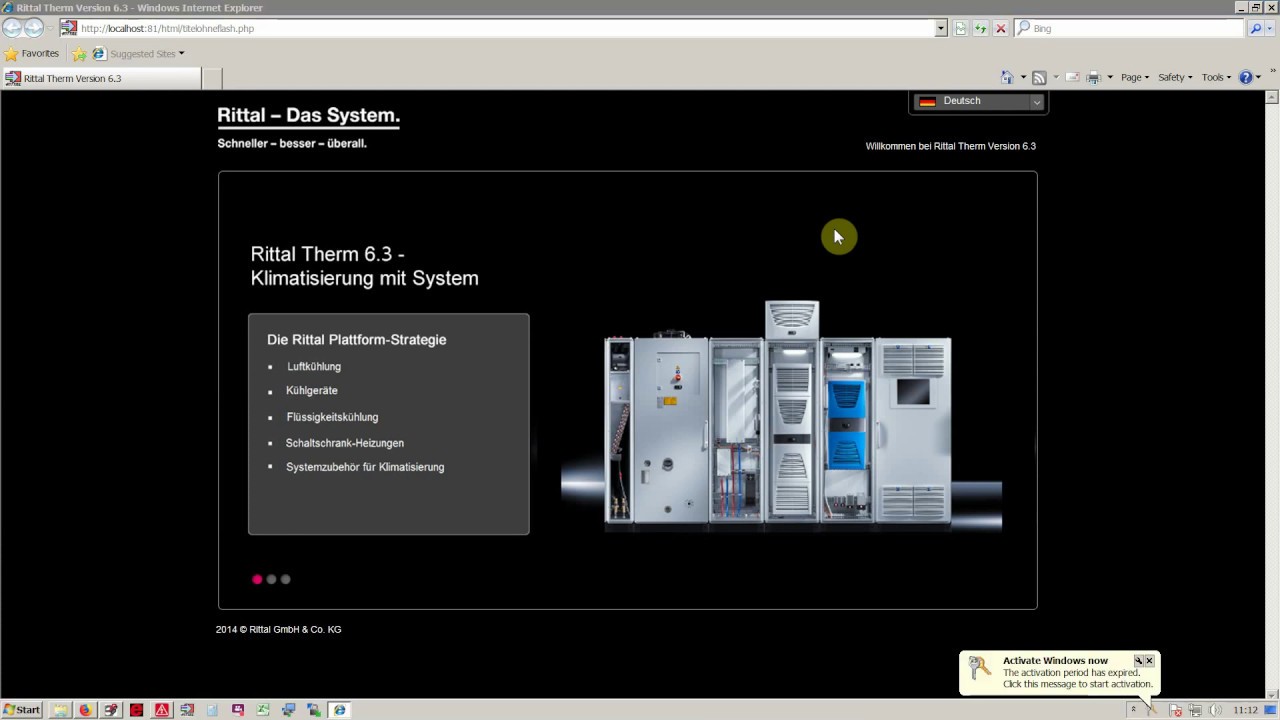Click the browser Back arrow button
Screen dimensions: 1280x720
coord(12,28)
